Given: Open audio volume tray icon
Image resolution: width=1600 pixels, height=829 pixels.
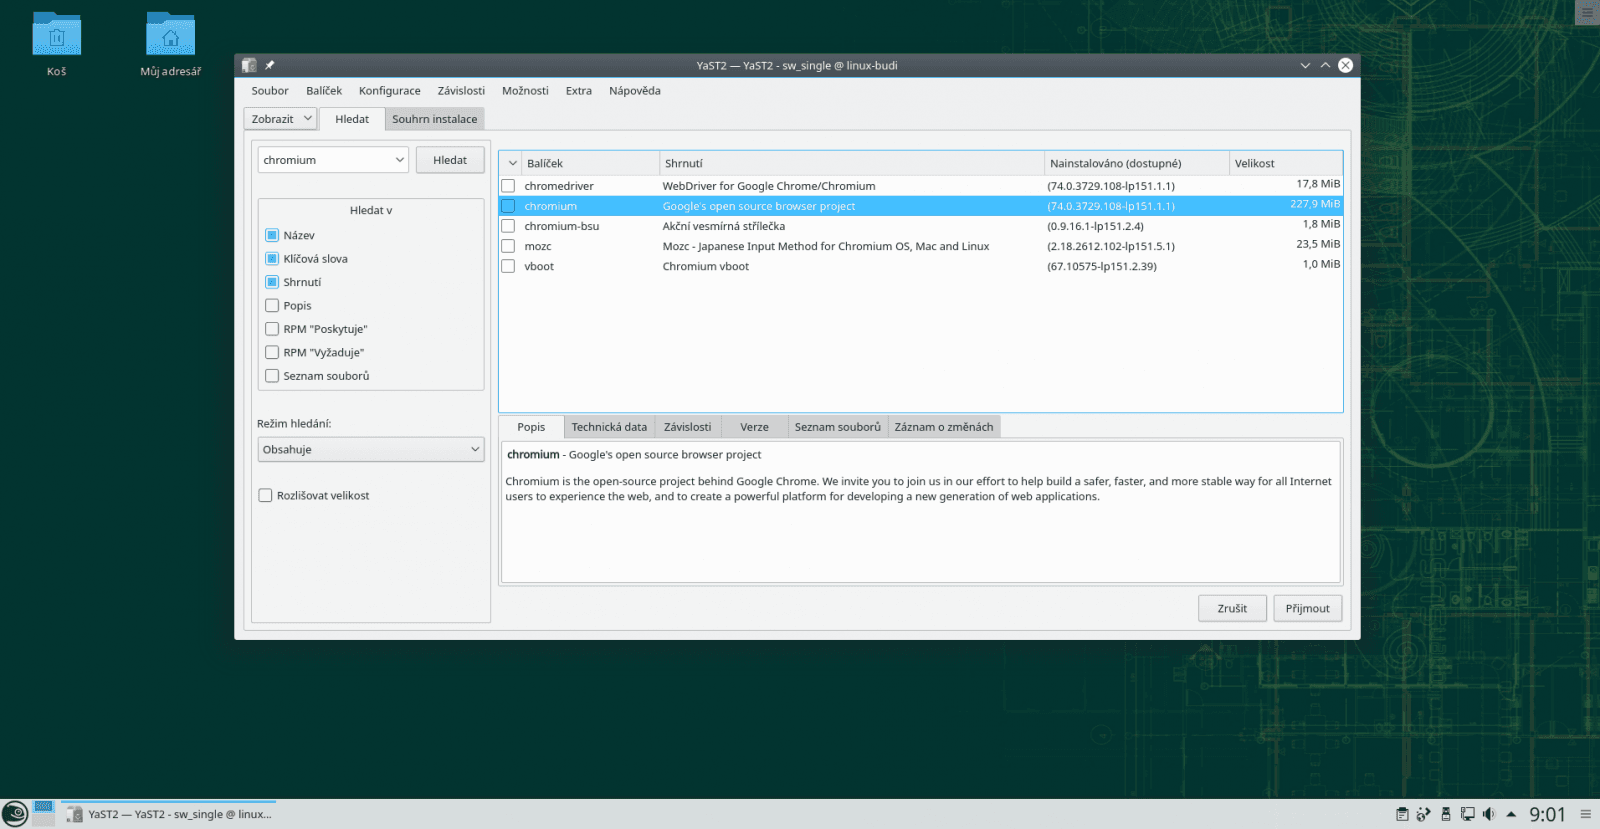Looking at the screenshot, I should pyautogui.click(x=1489, y=814).
